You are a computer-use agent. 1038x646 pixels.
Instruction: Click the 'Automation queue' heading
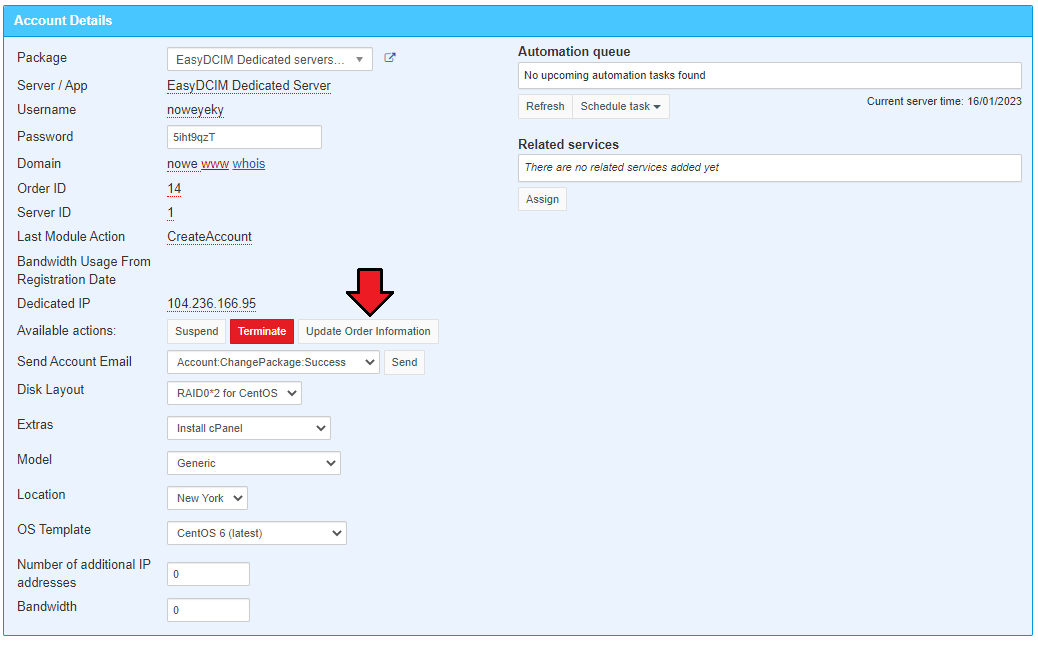point(574,52)
